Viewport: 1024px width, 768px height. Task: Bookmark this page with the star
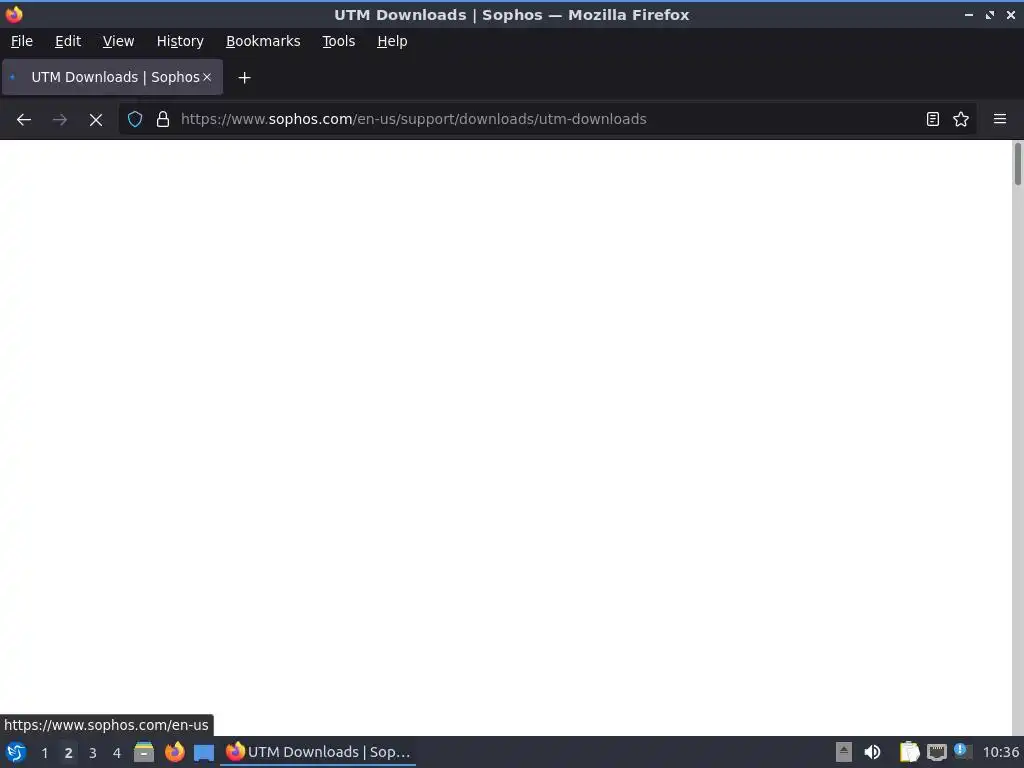point(961,120)
